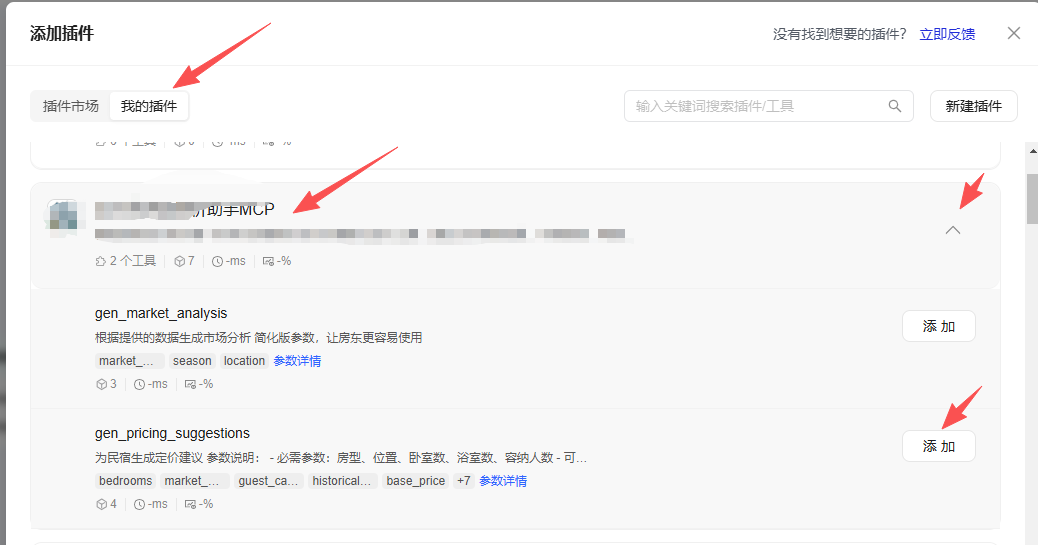Click the cube icon next to 3
The width and height of the screenshot is (1038, 545).
point(101,384)
